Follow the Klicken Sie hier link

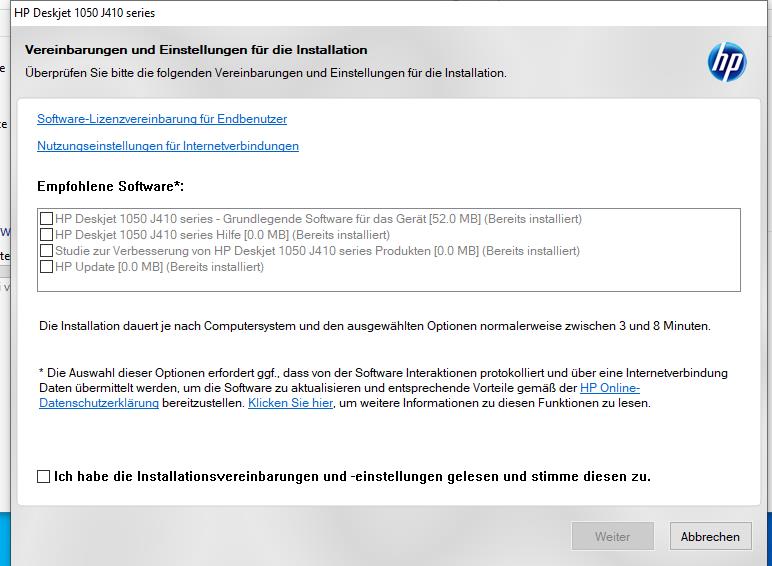[290, 403]
